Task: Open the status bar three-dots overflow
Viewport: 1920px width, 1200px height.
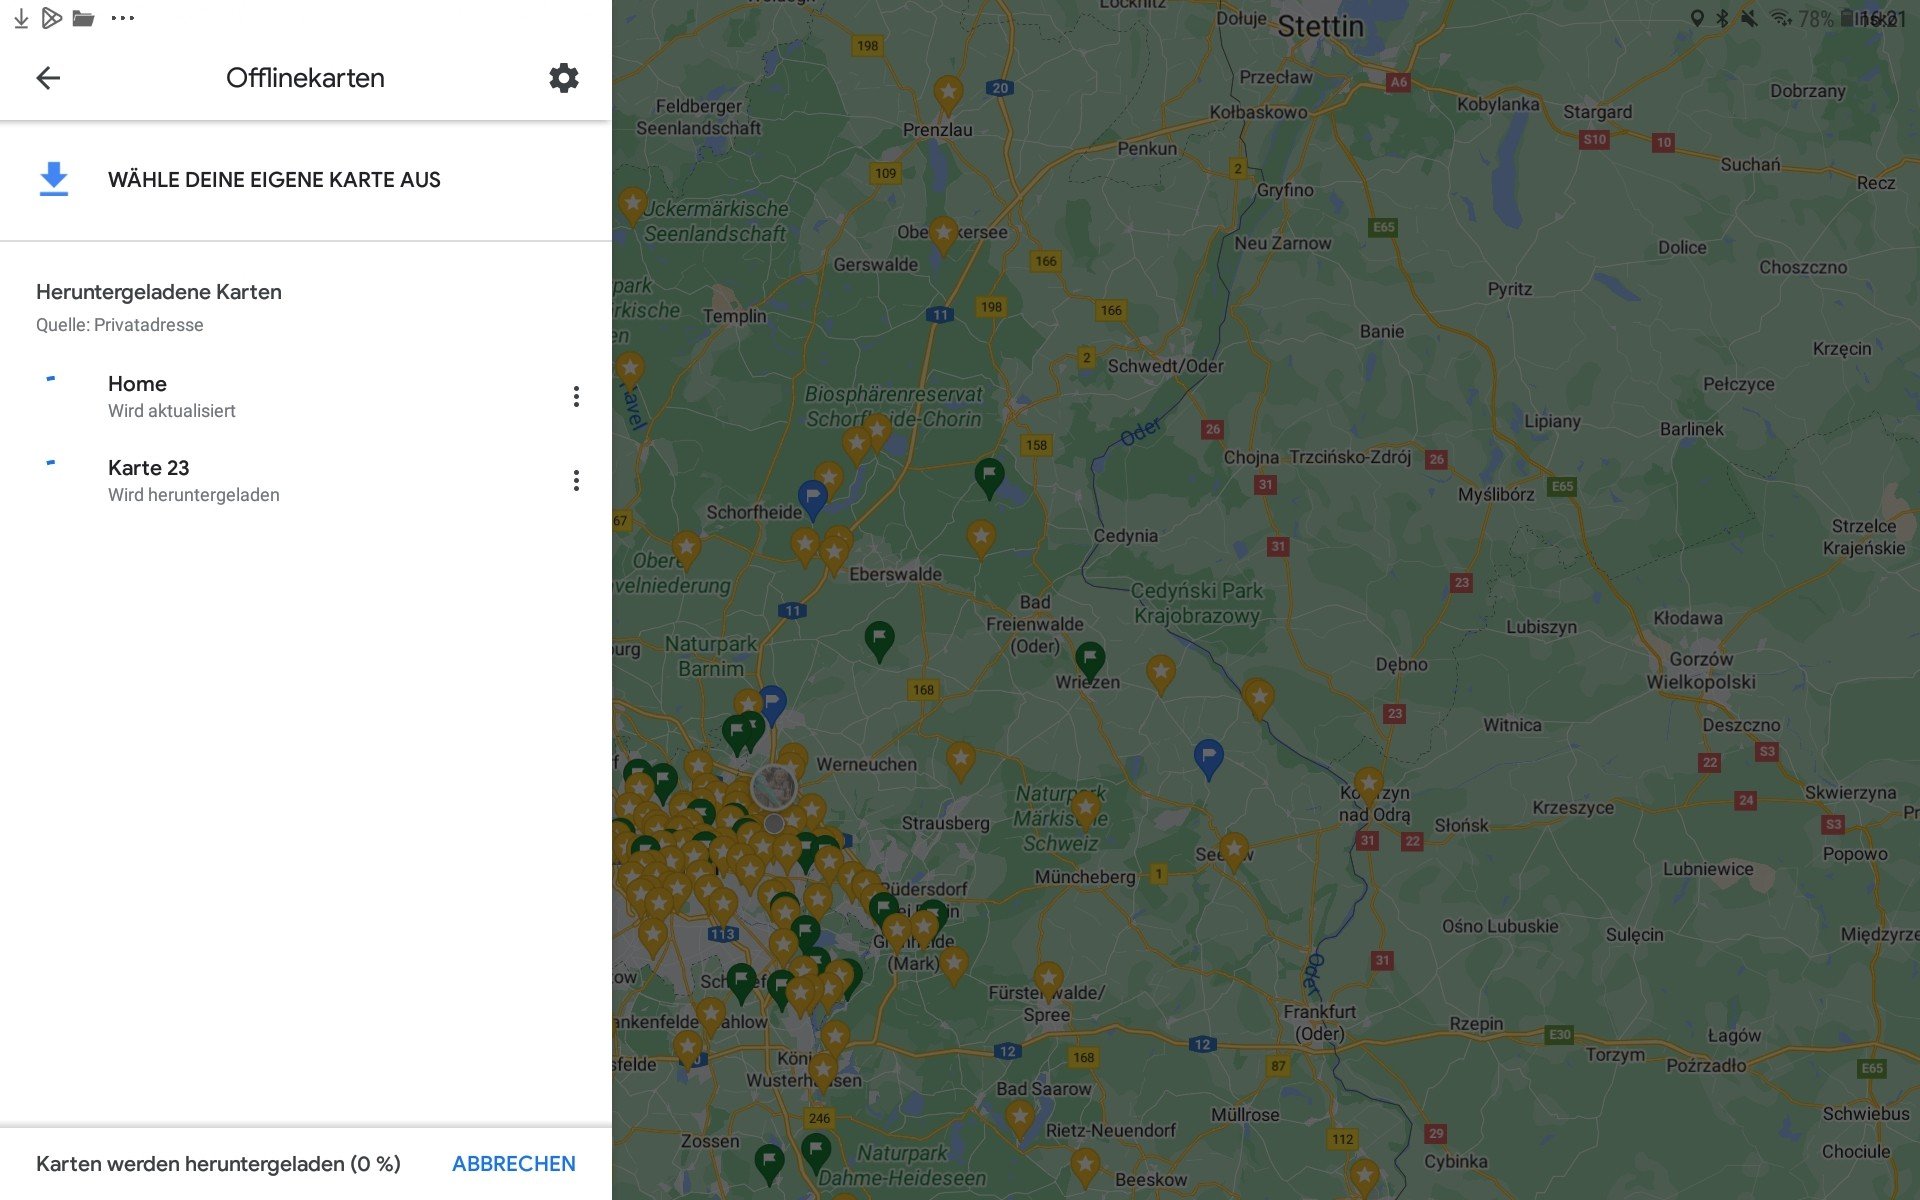Action: pos(123,18)
